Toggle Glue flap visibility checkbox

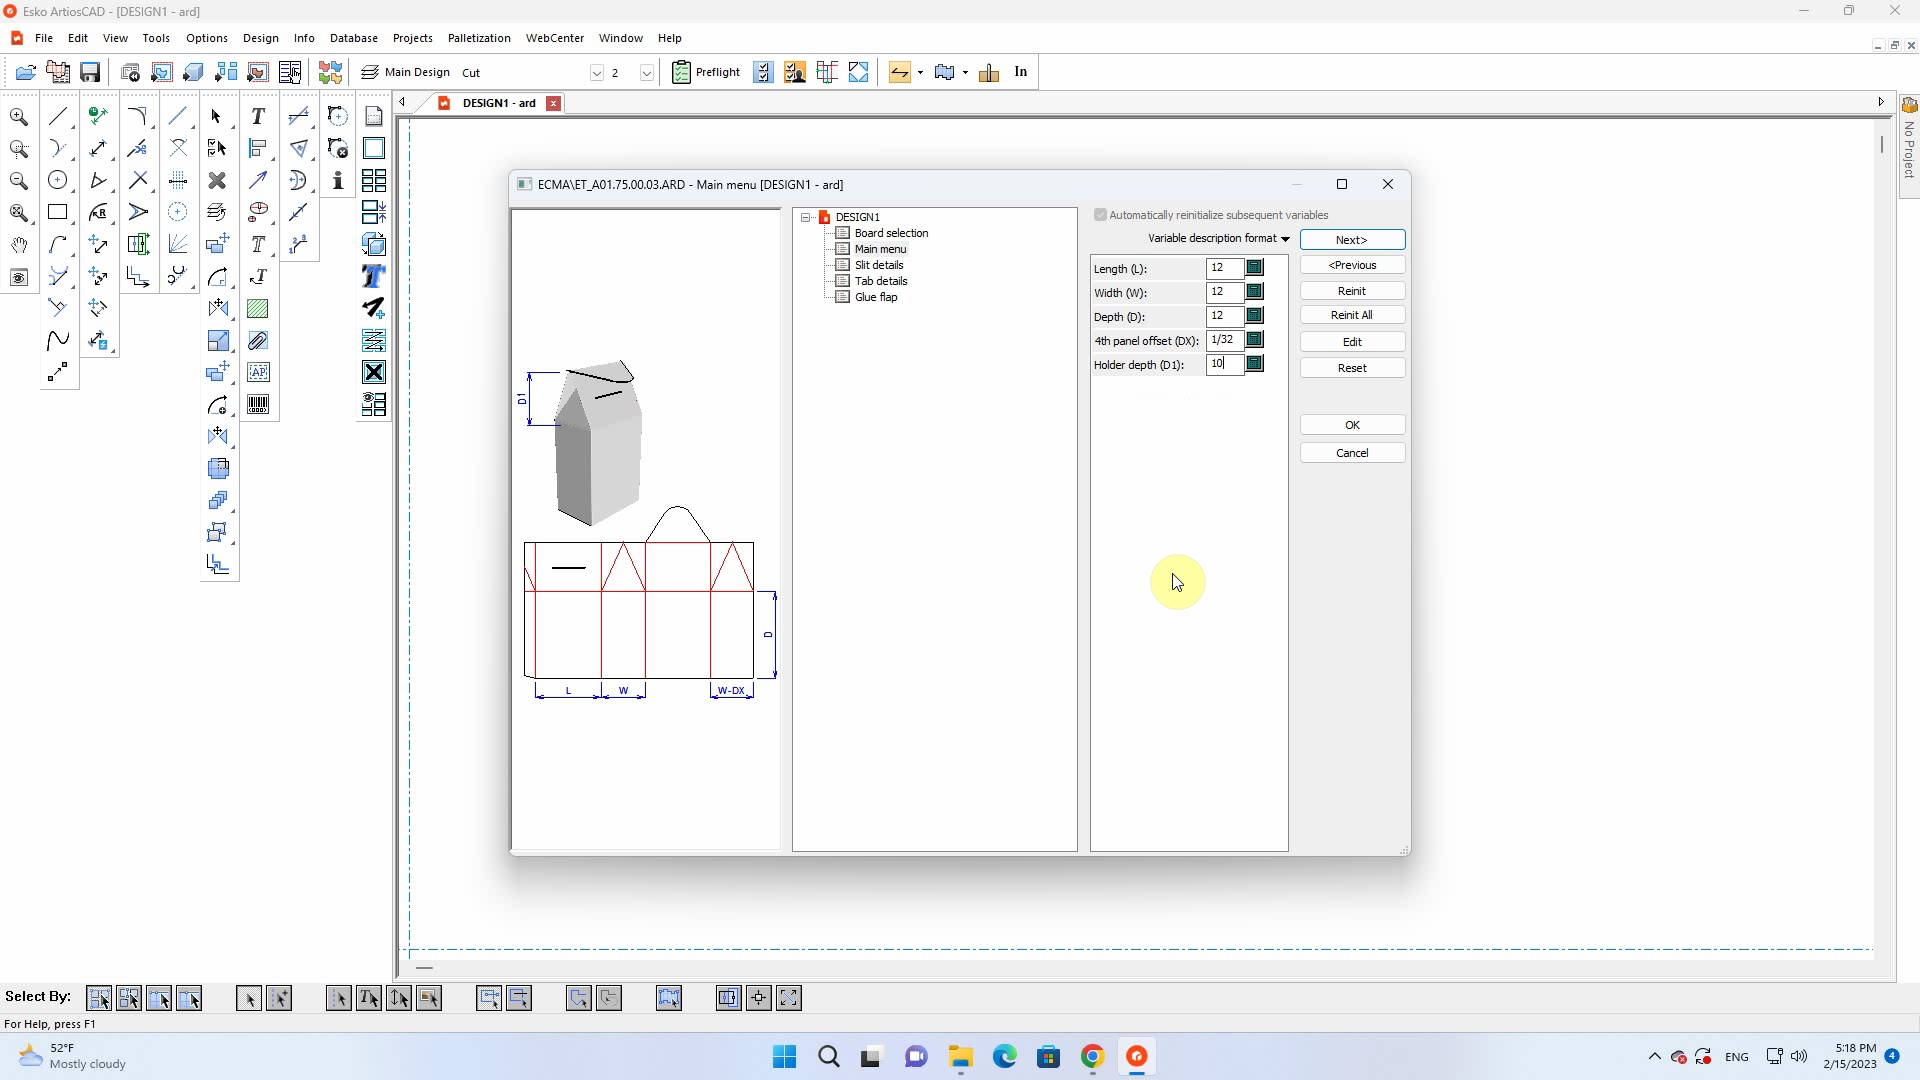[x=843, y=297]
